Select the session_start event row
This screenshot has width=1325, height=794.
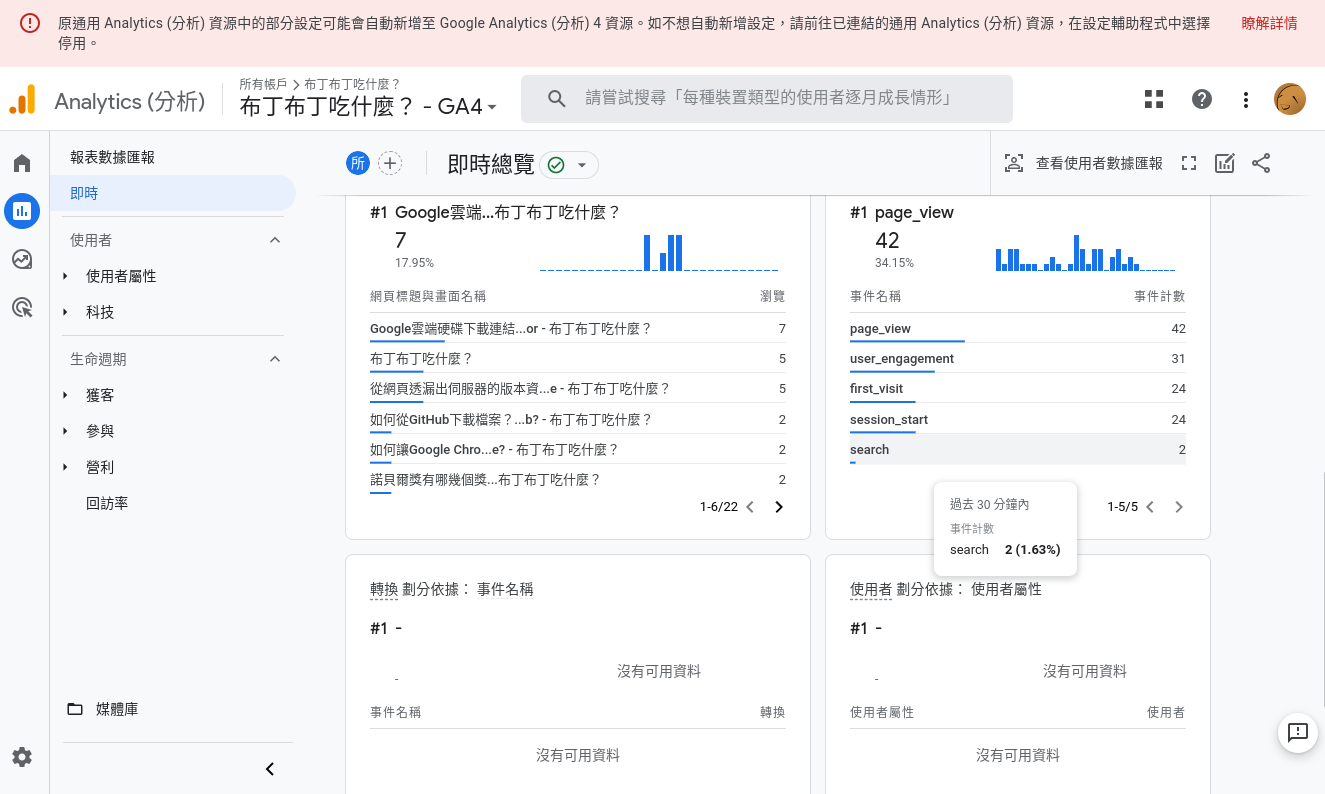click(x=1018, y=420)
